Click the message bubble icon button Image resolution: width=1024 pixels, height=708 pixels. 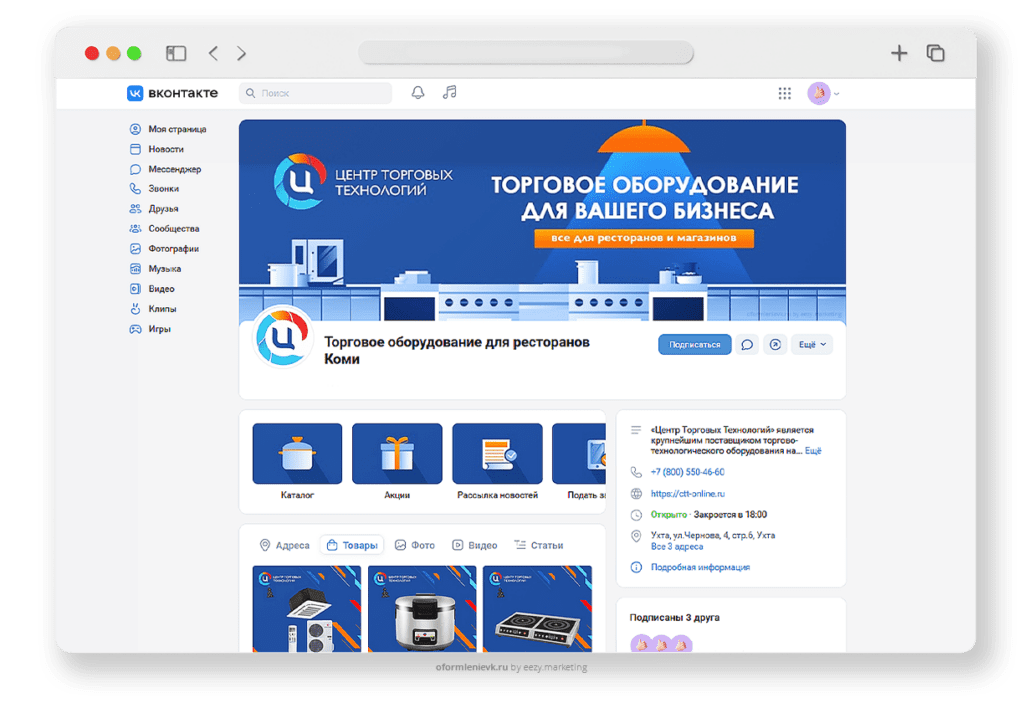pyautogui.click(x=747, y=344)
